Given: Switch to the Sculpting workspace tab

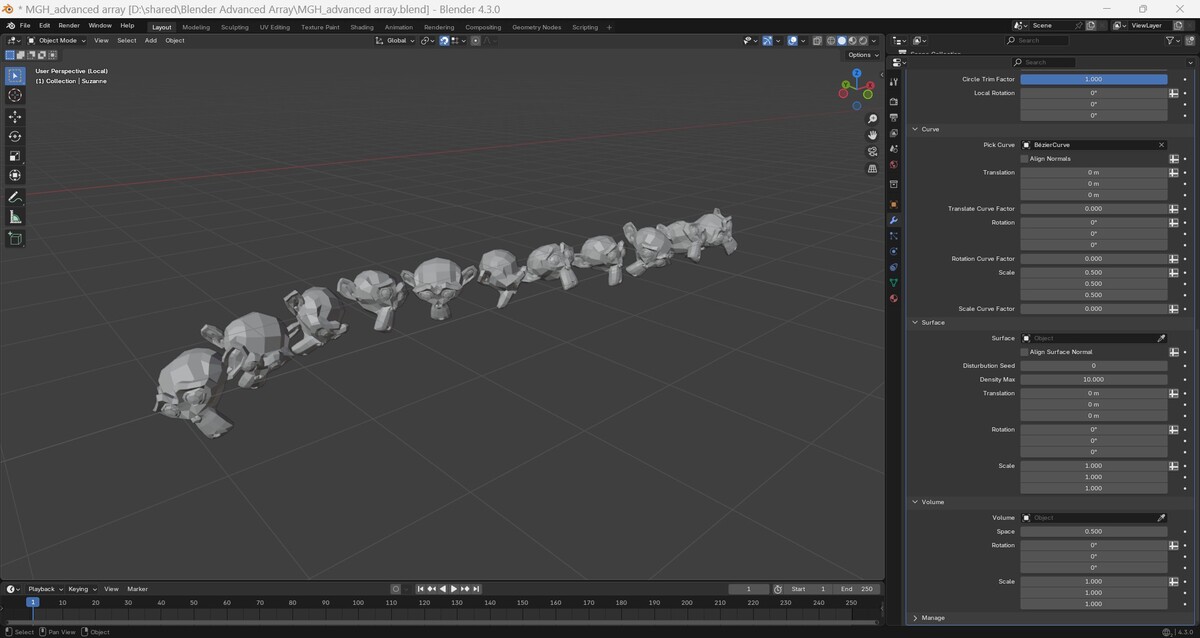Looking at the screenshot, I should 235,27.
